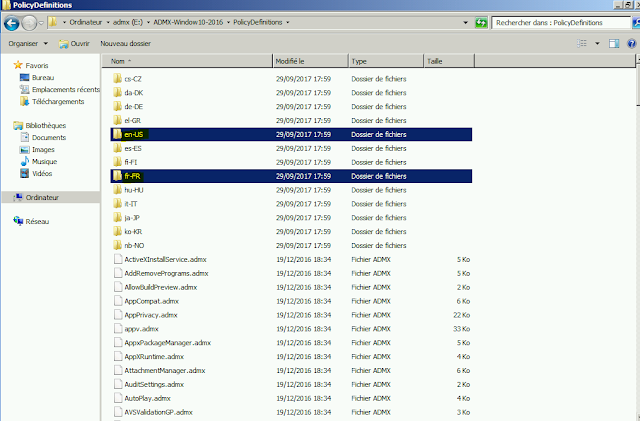This screenshot has width=640, height=421.
Task: Click the AuditSettings.admx file name
Action: coord(154,384)
